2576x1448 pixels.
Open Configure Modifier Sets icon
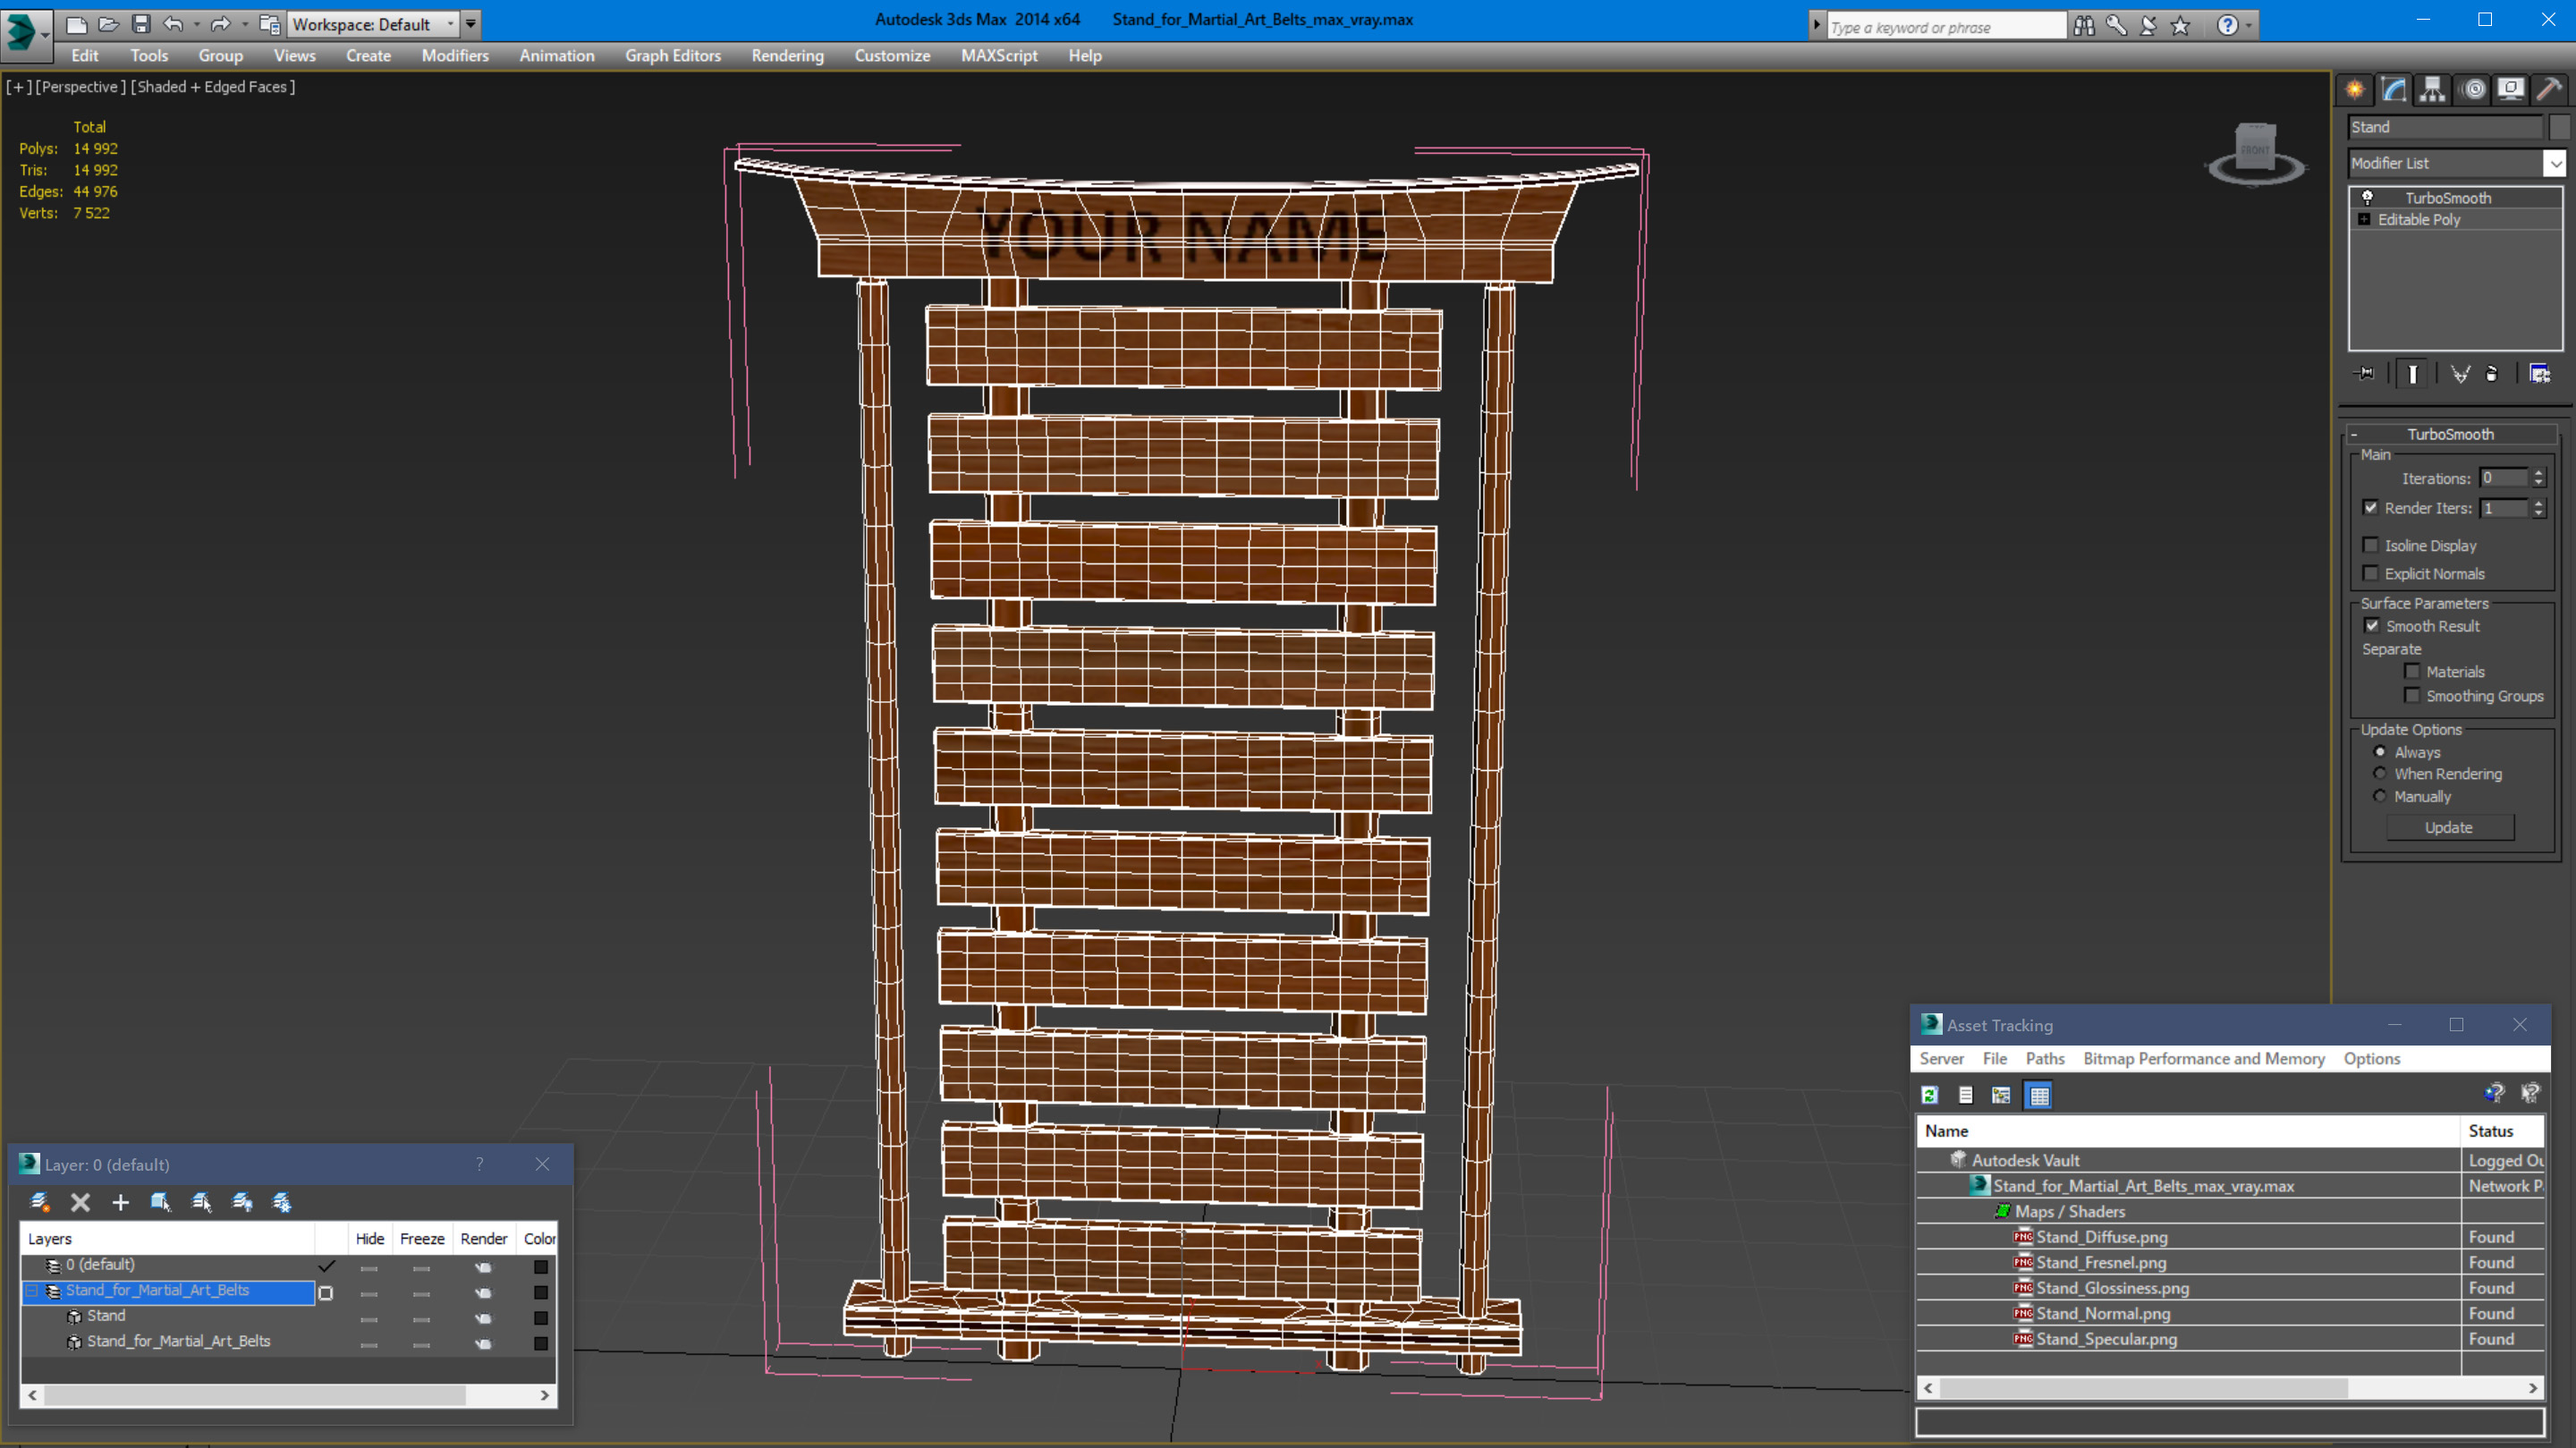coord(2540,374)
